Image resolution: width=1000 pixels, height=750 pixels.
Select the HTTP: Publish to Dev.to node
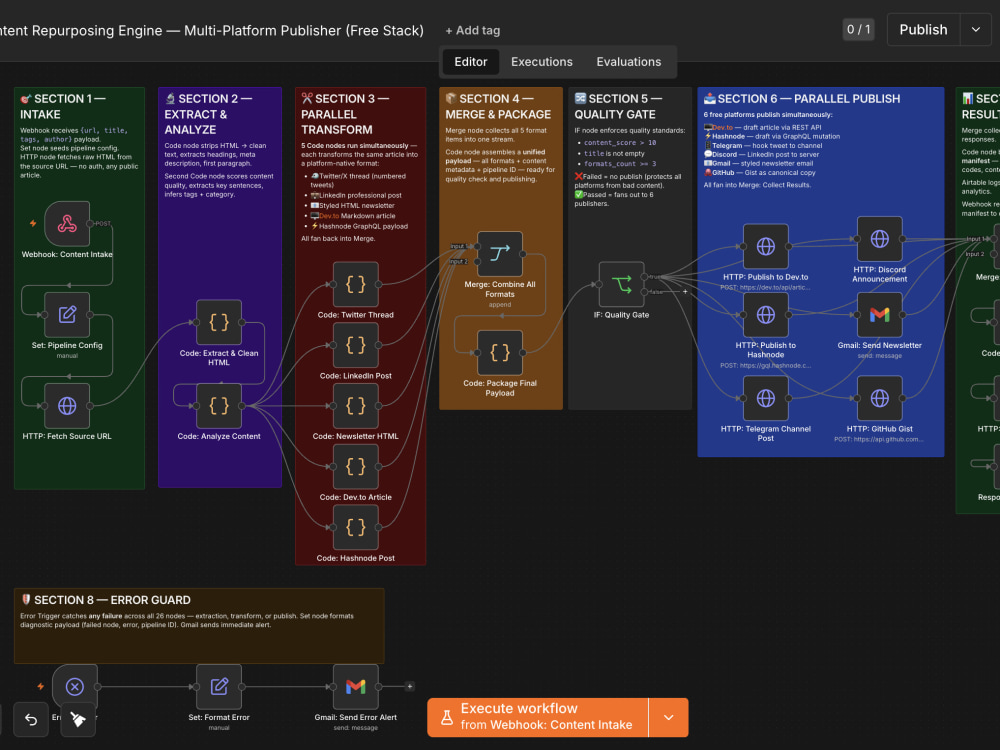[x=766, y=246]
